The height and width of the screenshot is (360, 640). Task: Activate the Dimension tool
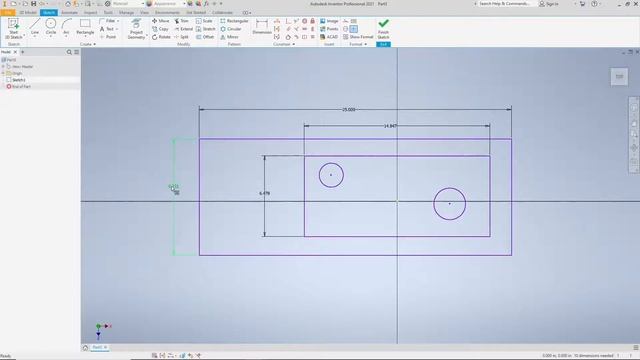tap(262, 27)
